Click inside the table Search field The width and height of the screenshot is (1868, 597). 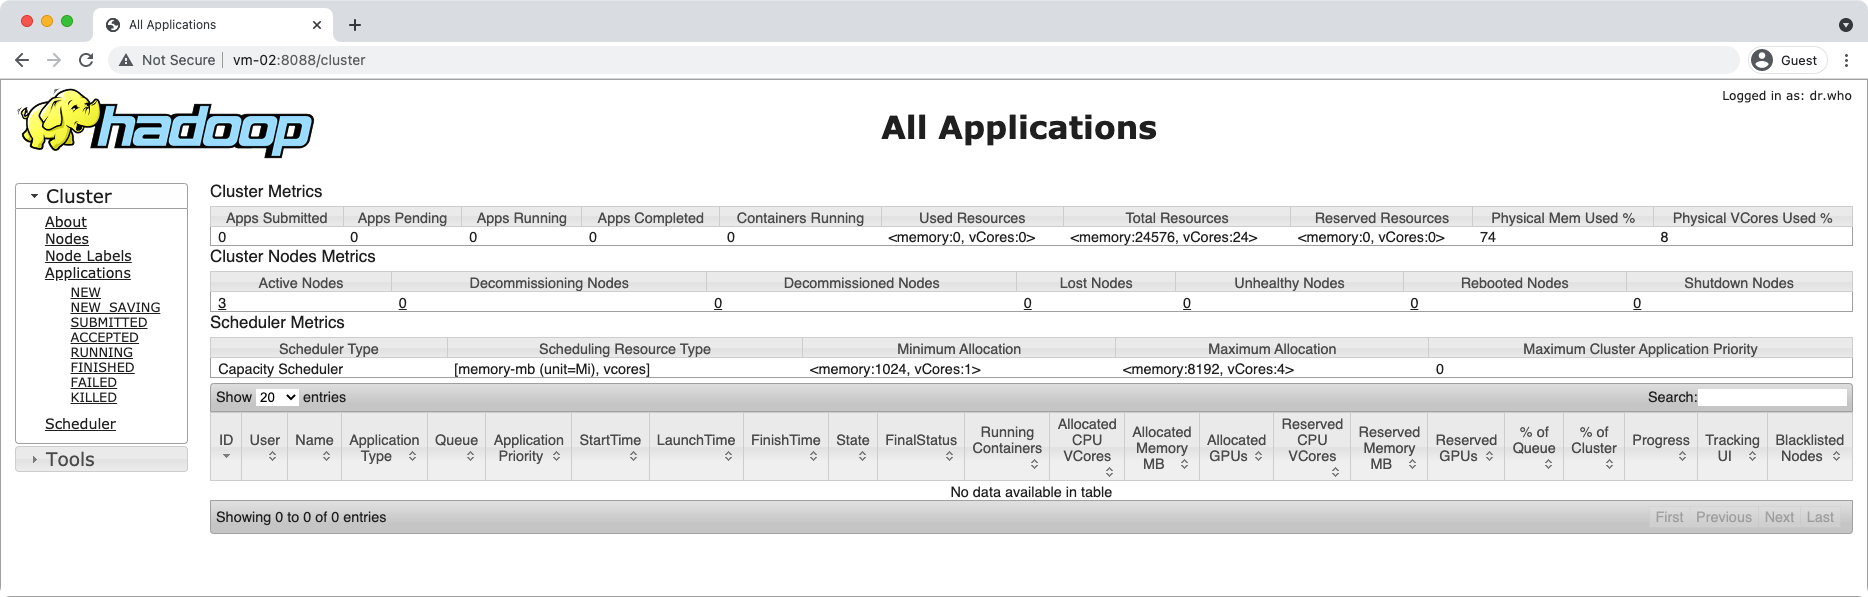(1772, 397)
